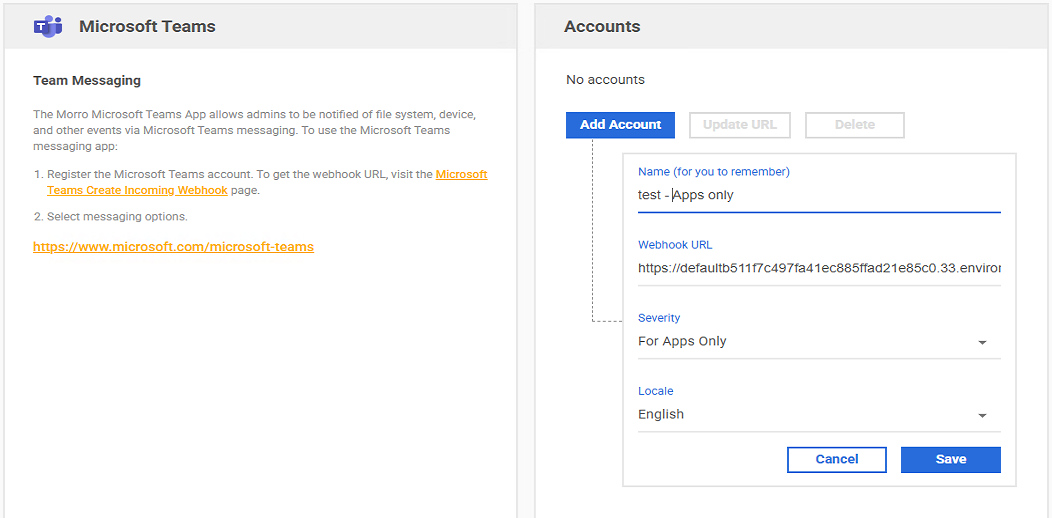1052x518 pixels.
Task: Click the Microsoft Teams panel title
Action: 147,26
